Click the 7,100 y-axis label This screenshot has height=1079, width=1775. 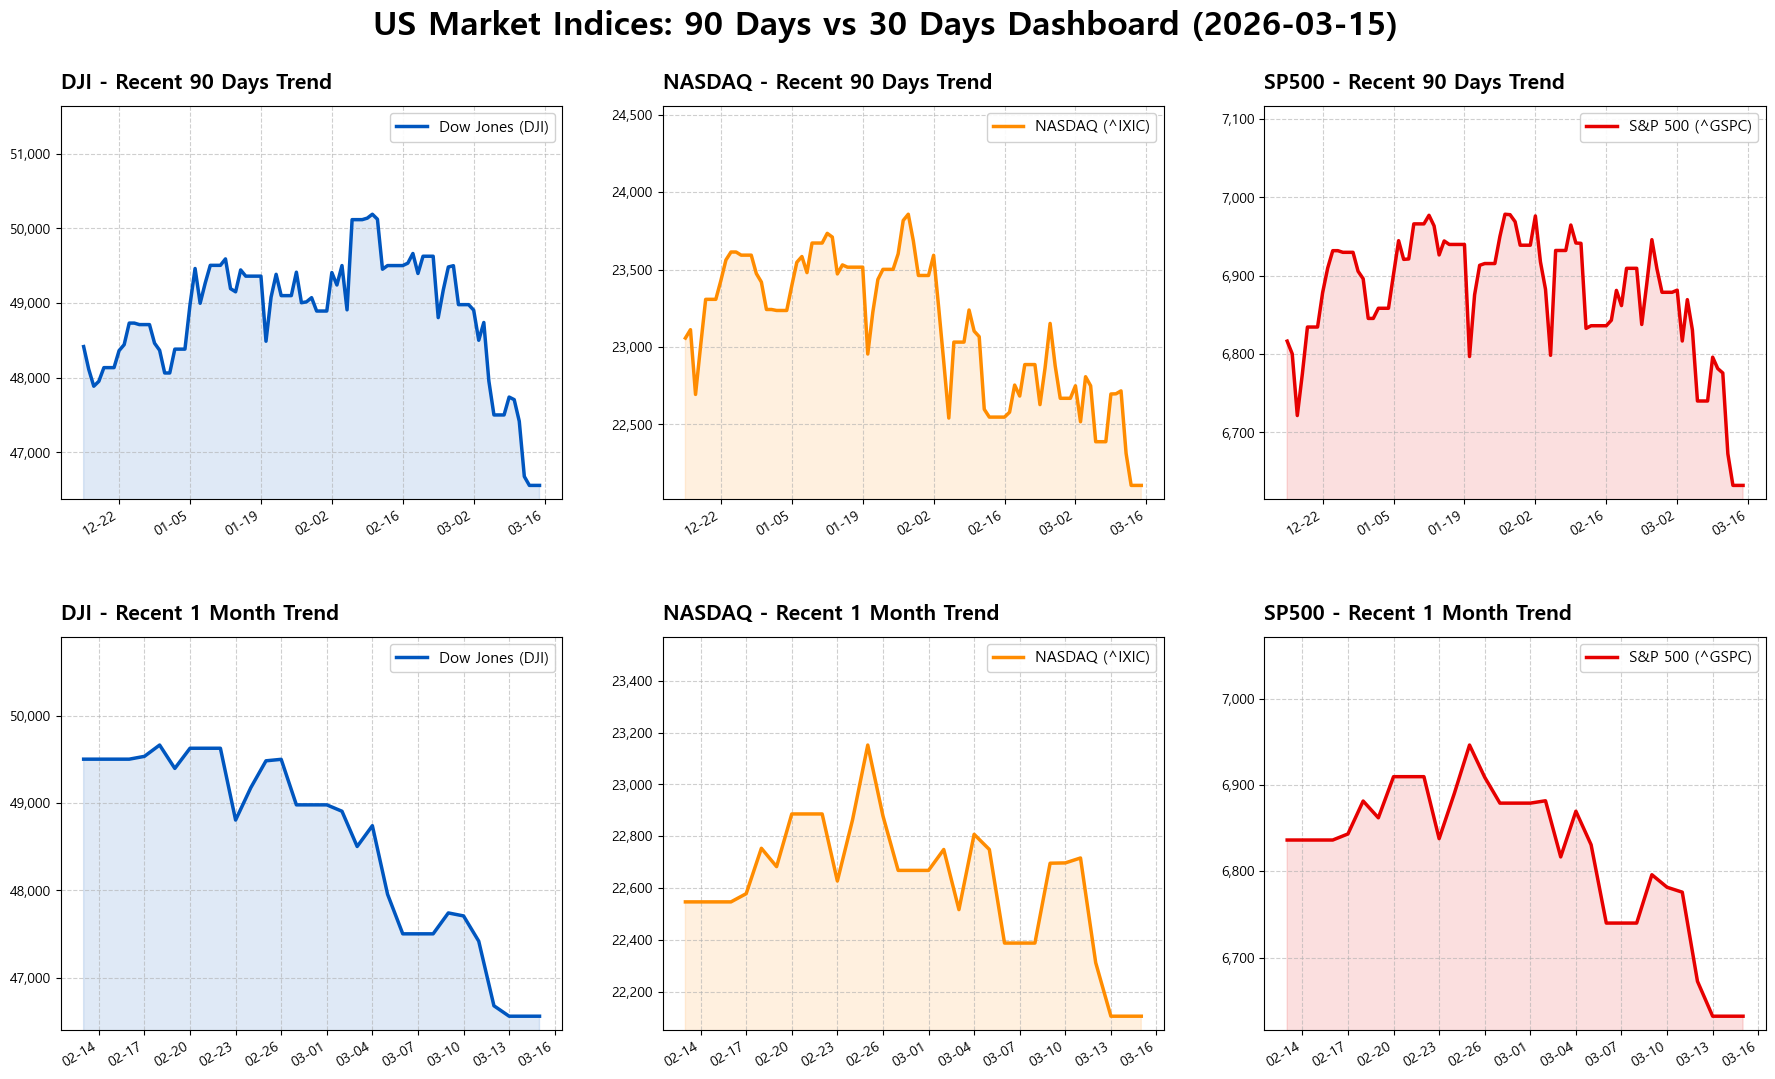pos(1237,120)
